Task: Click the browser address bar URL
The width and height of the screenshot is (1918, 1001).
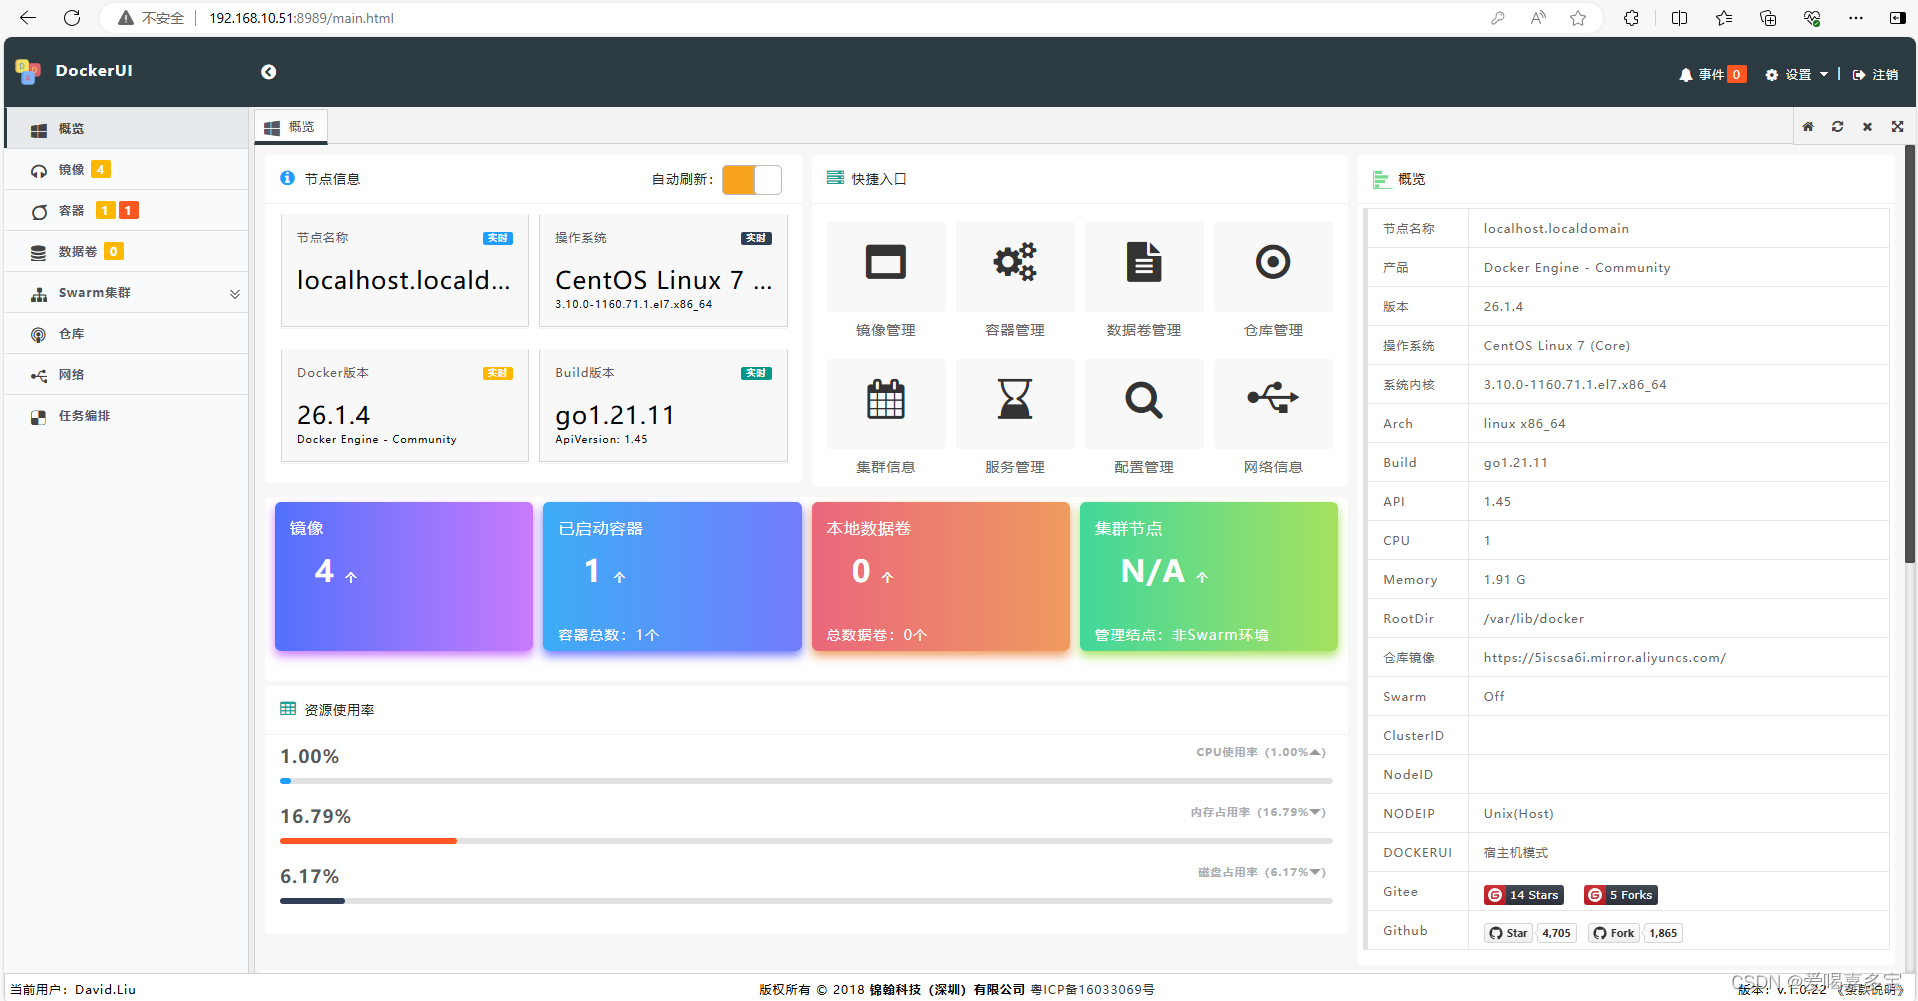Action: [x=301, y=18]
